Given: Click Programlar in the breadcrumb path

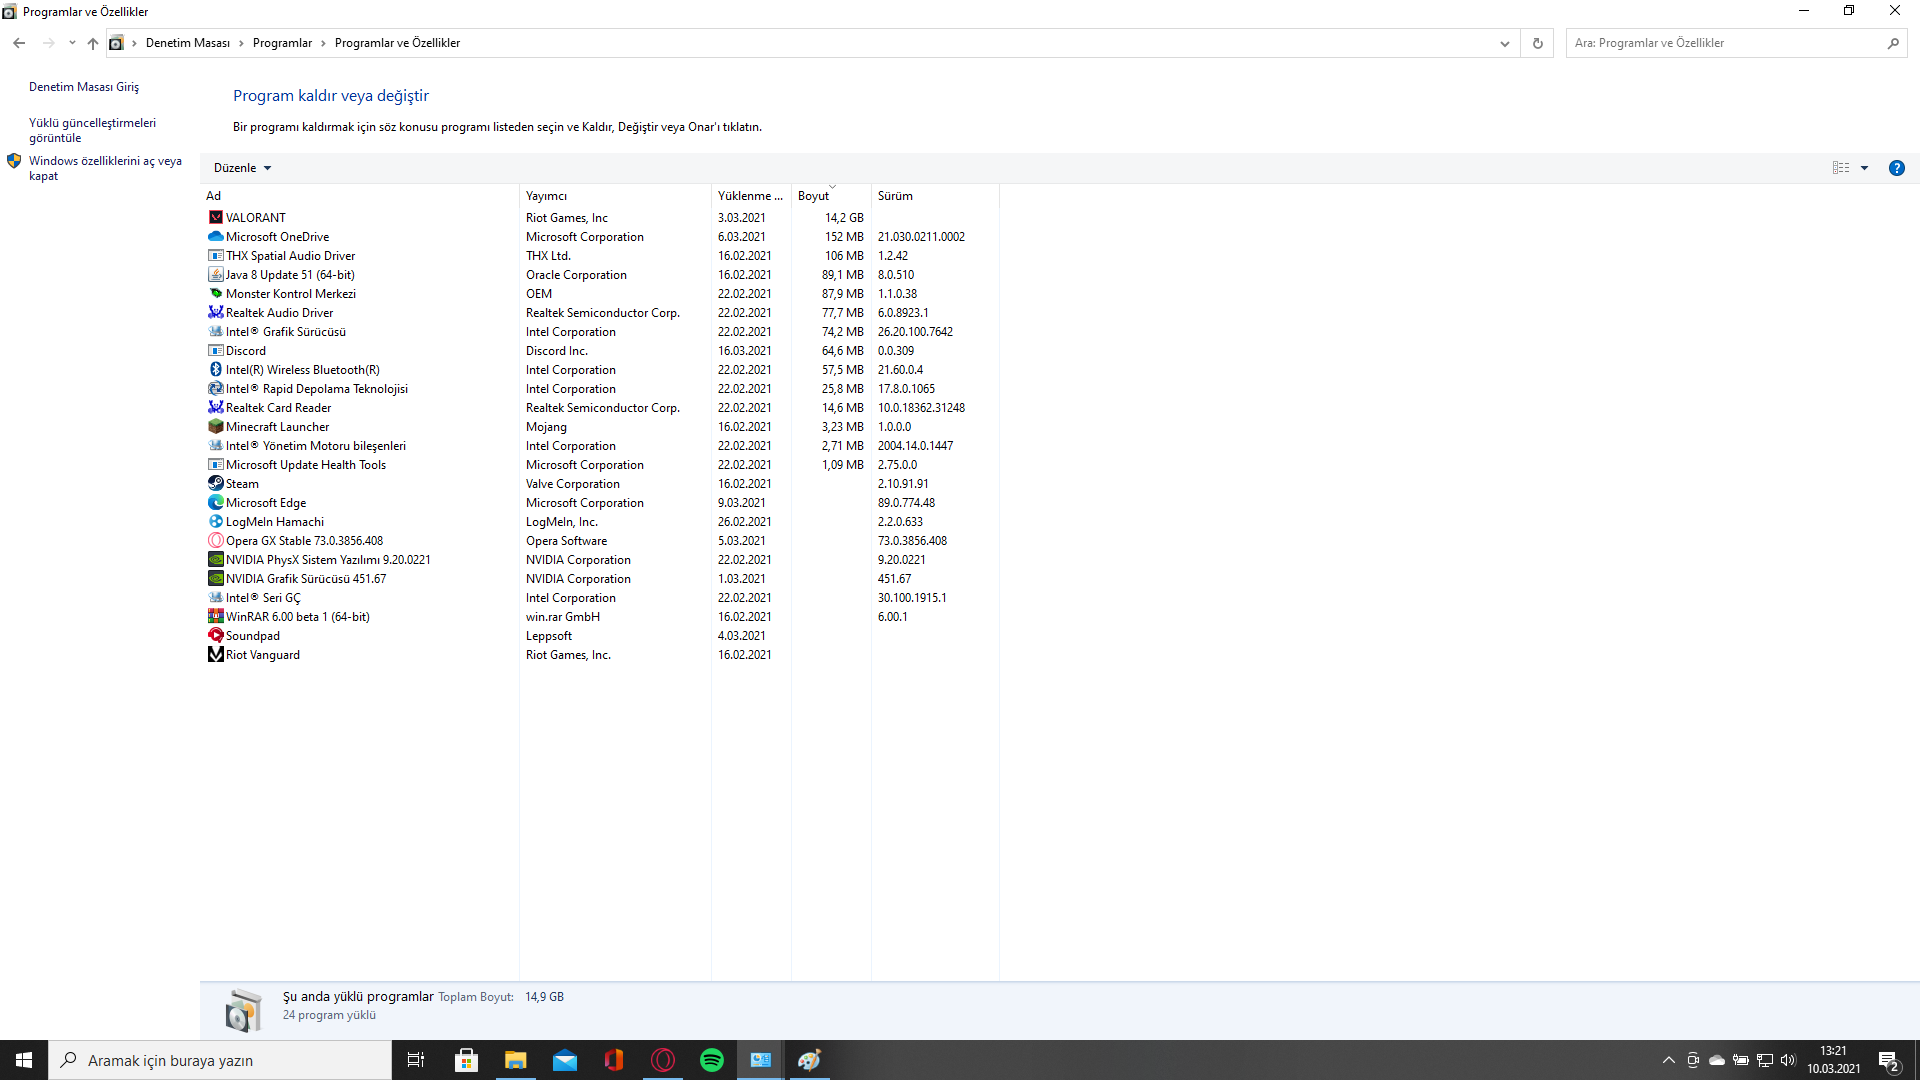Looking at the screenshot, I should tap(282, 43).
